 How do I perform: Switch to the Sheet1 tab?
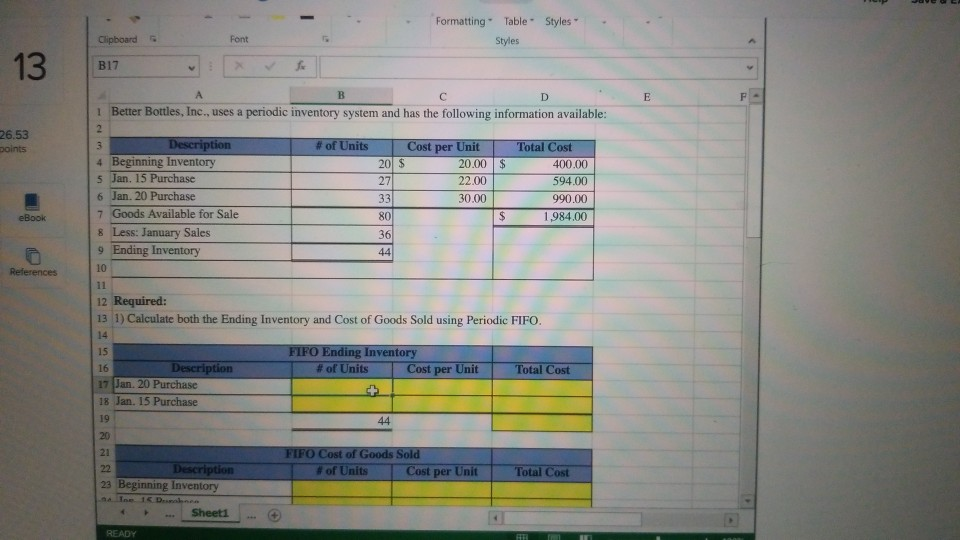[209, 513]
